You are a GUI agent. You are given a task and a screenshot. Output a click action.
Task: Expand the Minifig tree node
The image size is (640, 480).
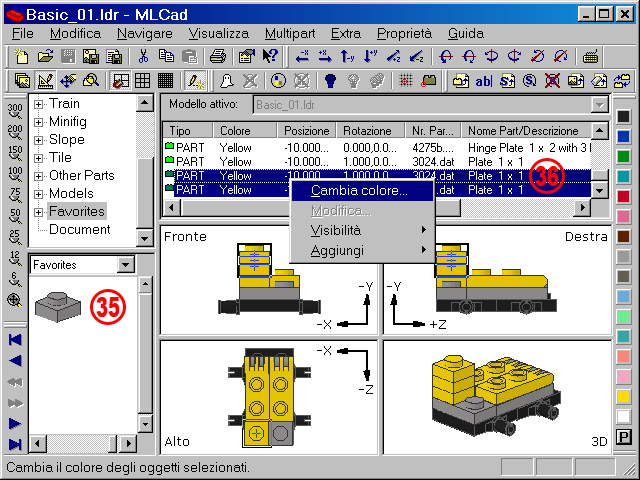pos(38,122)
